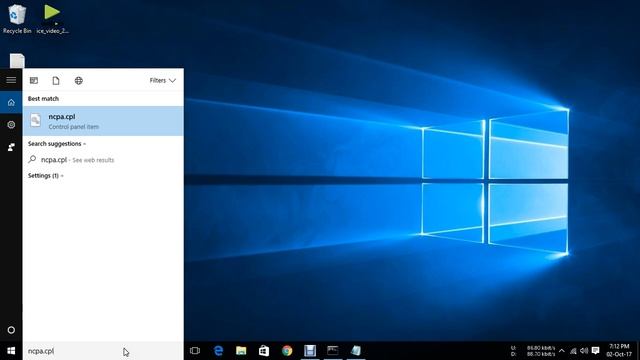Switch to the Command Prompt taskbar window
The height and width of the screenshot is (360, 640).
[x=333, y=351]
